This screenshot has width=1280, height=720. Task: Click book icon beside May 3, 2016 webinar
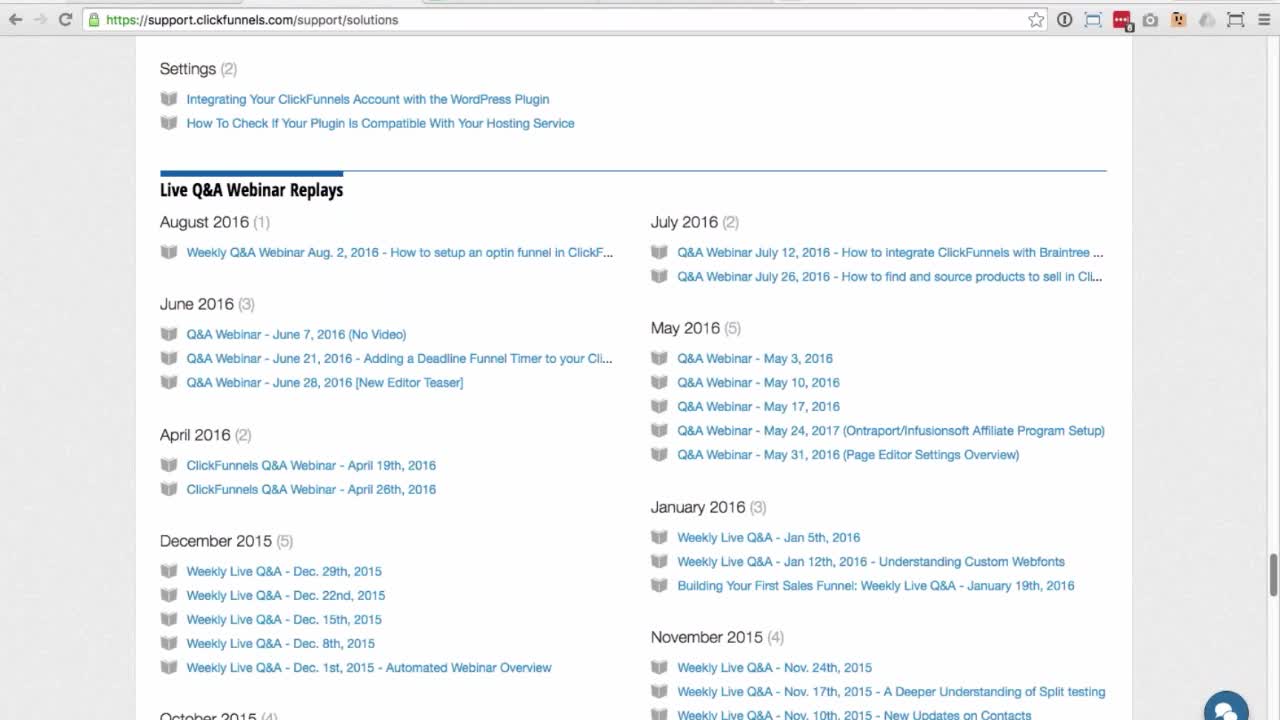pyautogui.click(x=660, y=358)
